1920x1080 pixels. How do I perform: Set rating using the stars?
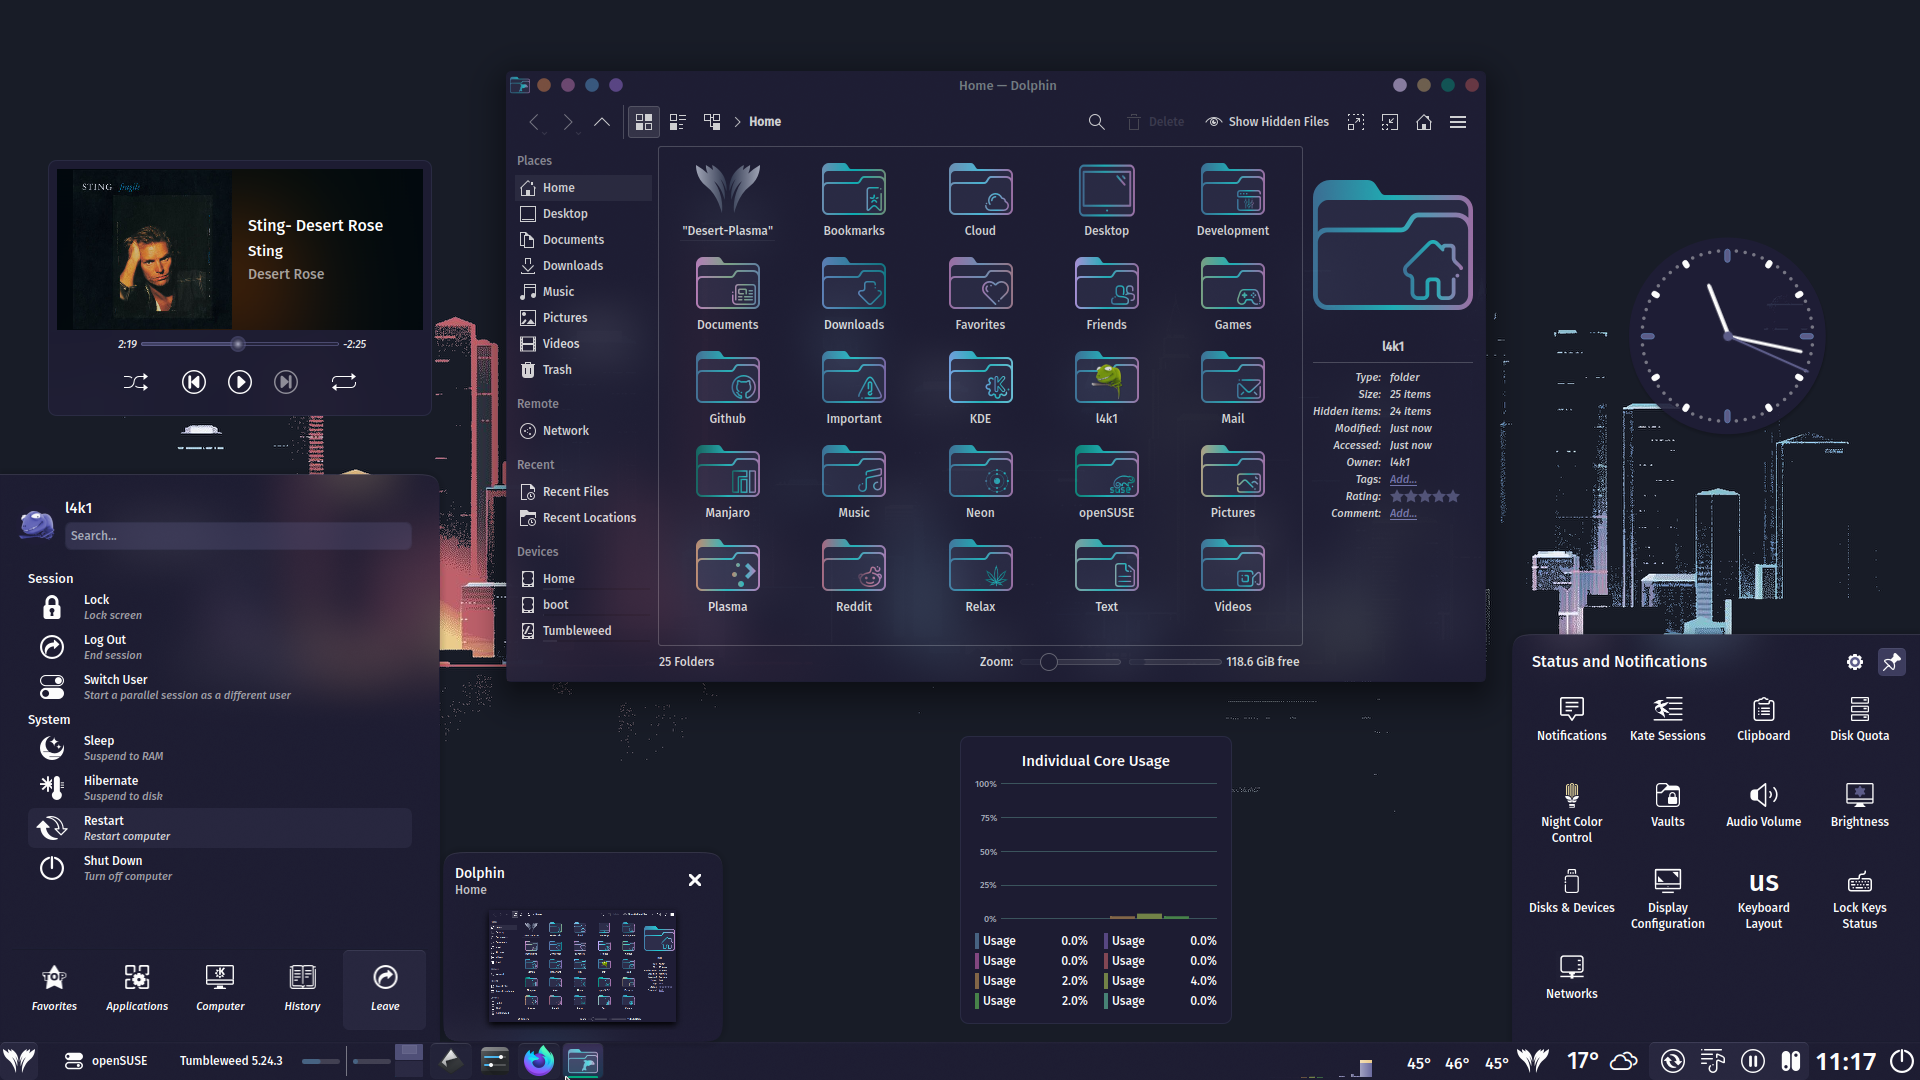(1424, 497)
